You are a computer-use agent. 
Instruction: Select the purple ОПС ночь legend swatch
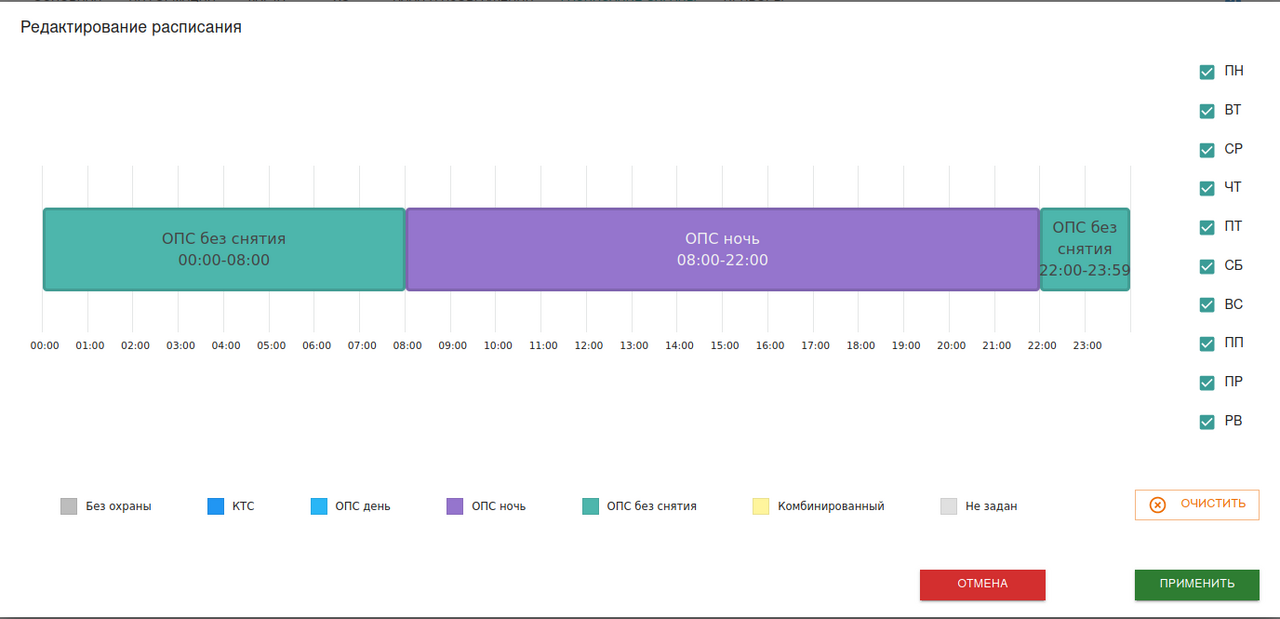tap(455, 506)
